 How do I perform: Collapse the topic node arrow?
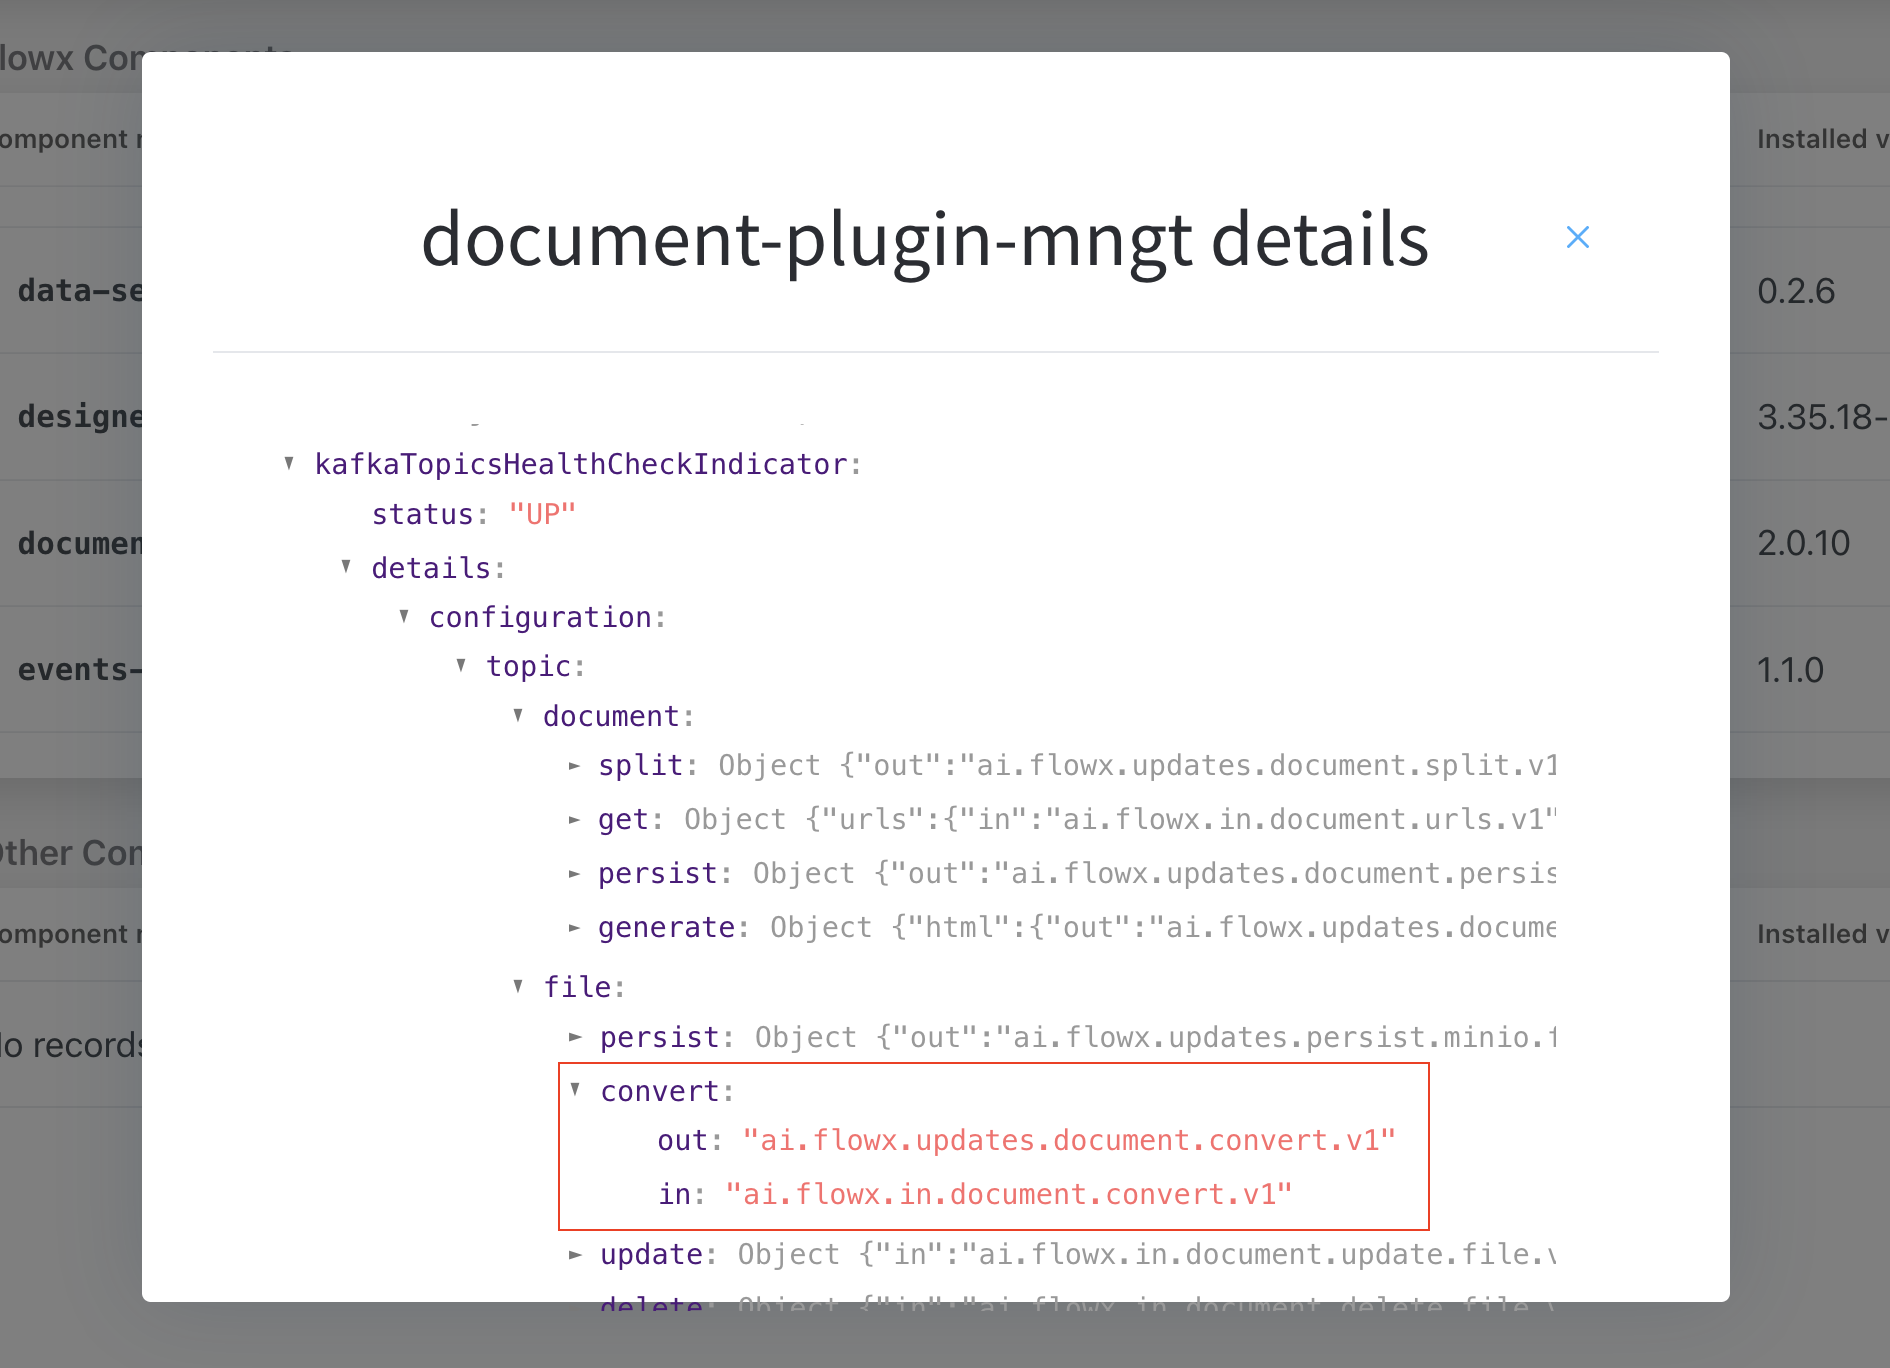click(461, 665)
